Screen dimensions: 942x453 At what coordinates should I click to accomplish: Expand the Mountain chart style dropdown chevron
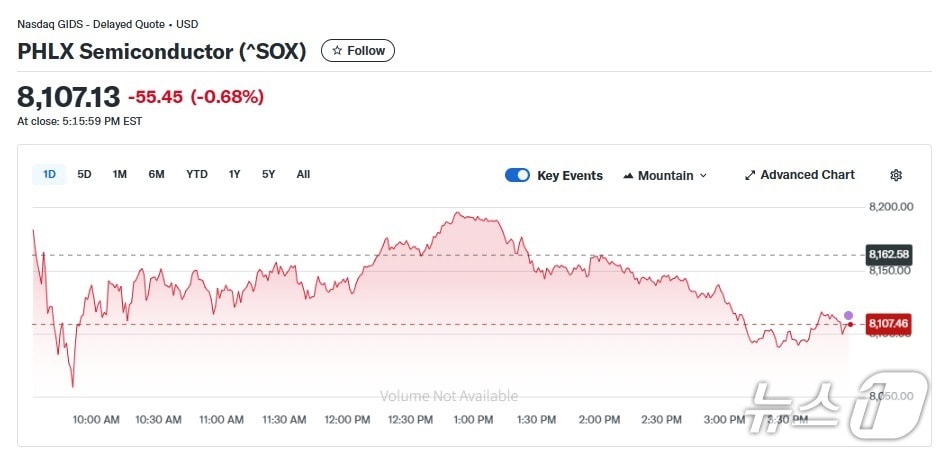703,175
